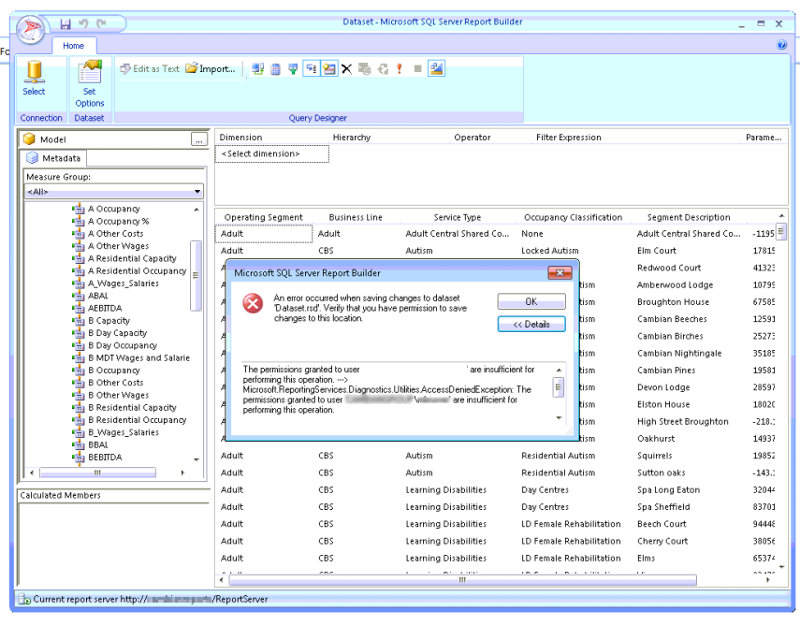Image resolution: width=800 pixels, height=619 pixels.
Task: Click the Occupancy Classification column header
Action: pos(573,217)
